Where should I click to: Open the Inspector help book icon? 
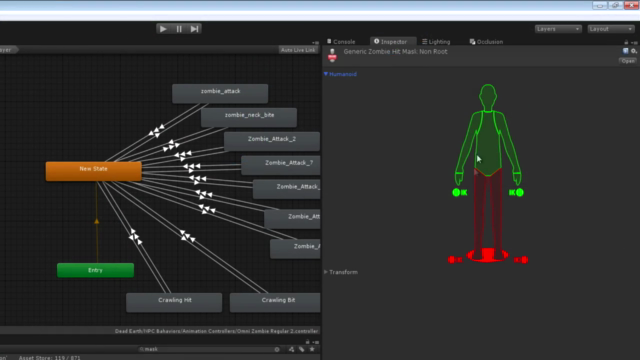625,51
